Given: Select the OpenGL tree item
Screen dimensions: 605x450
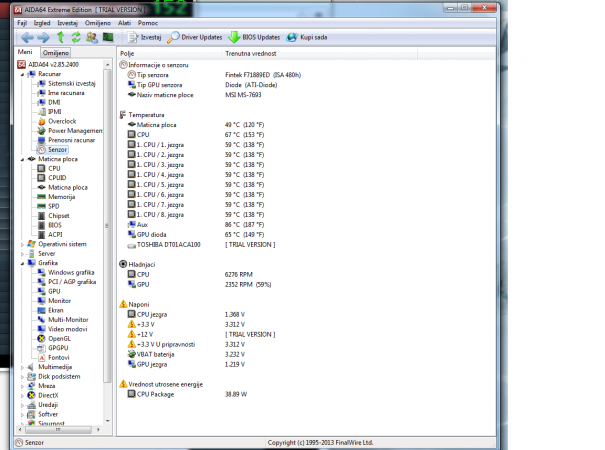Looking at the screenshot, I should pos(54,339).
